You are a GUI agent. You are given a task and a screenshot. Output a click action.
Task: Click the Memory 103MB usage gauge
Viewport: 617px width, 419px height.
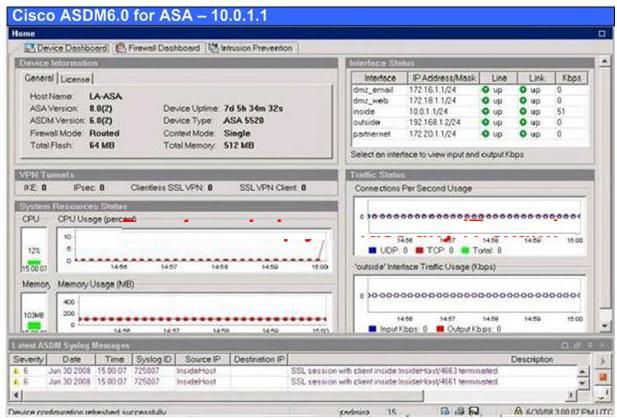point(34,313)
